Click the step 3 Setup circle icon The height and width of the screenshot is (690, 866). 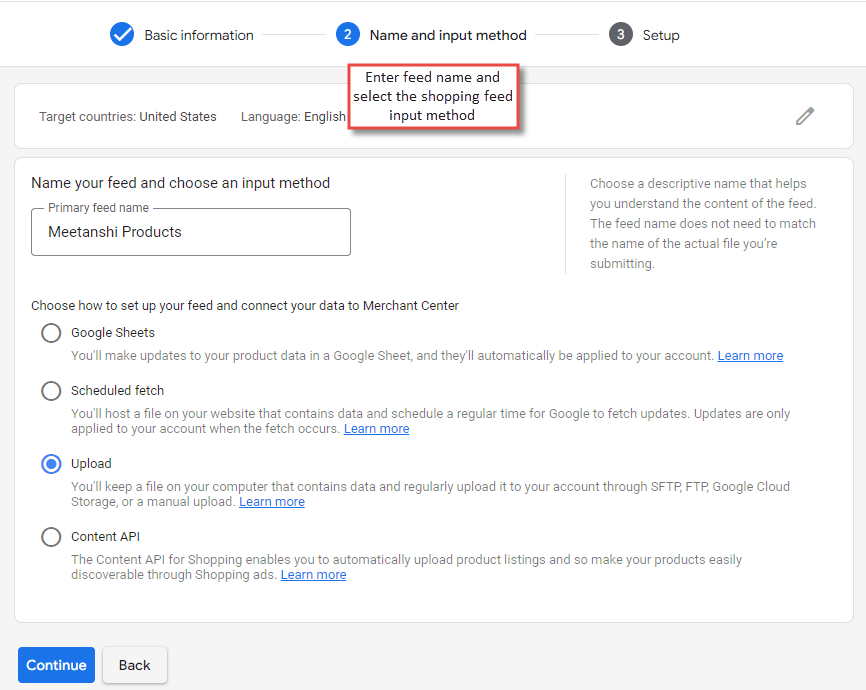point(621,34)
